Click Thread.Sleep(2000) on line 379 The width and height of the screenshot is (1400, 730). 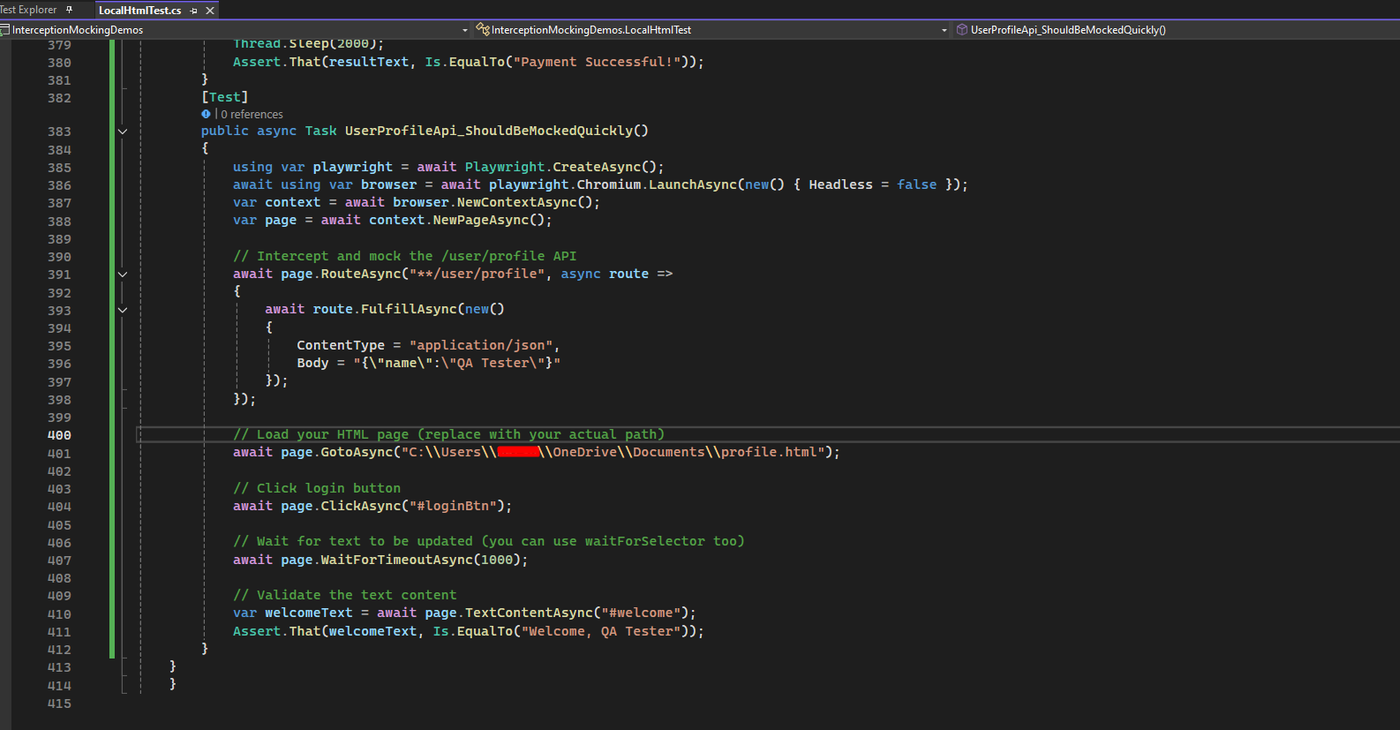304,44
